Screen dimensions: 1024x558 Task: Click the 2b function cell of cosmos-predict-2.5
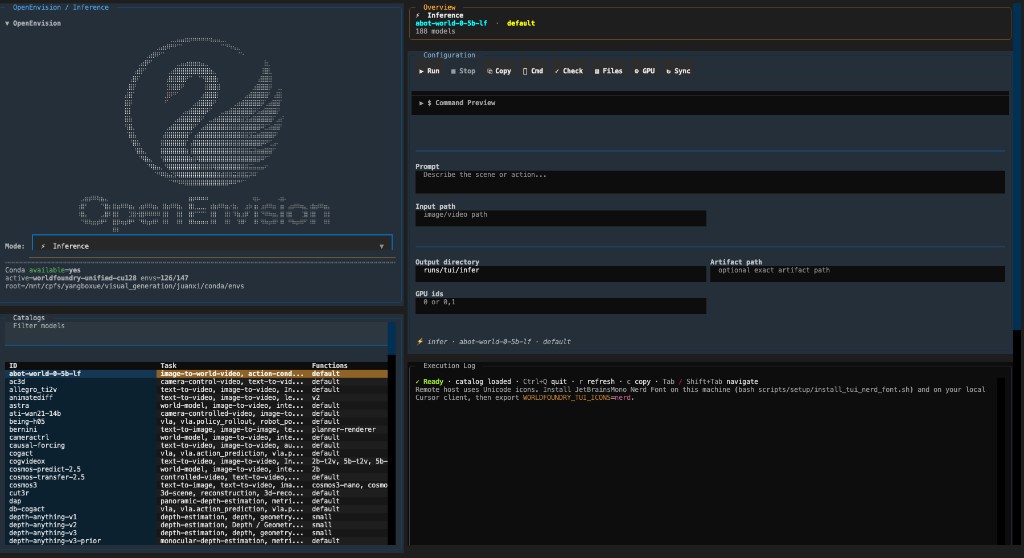coord(316,469)
